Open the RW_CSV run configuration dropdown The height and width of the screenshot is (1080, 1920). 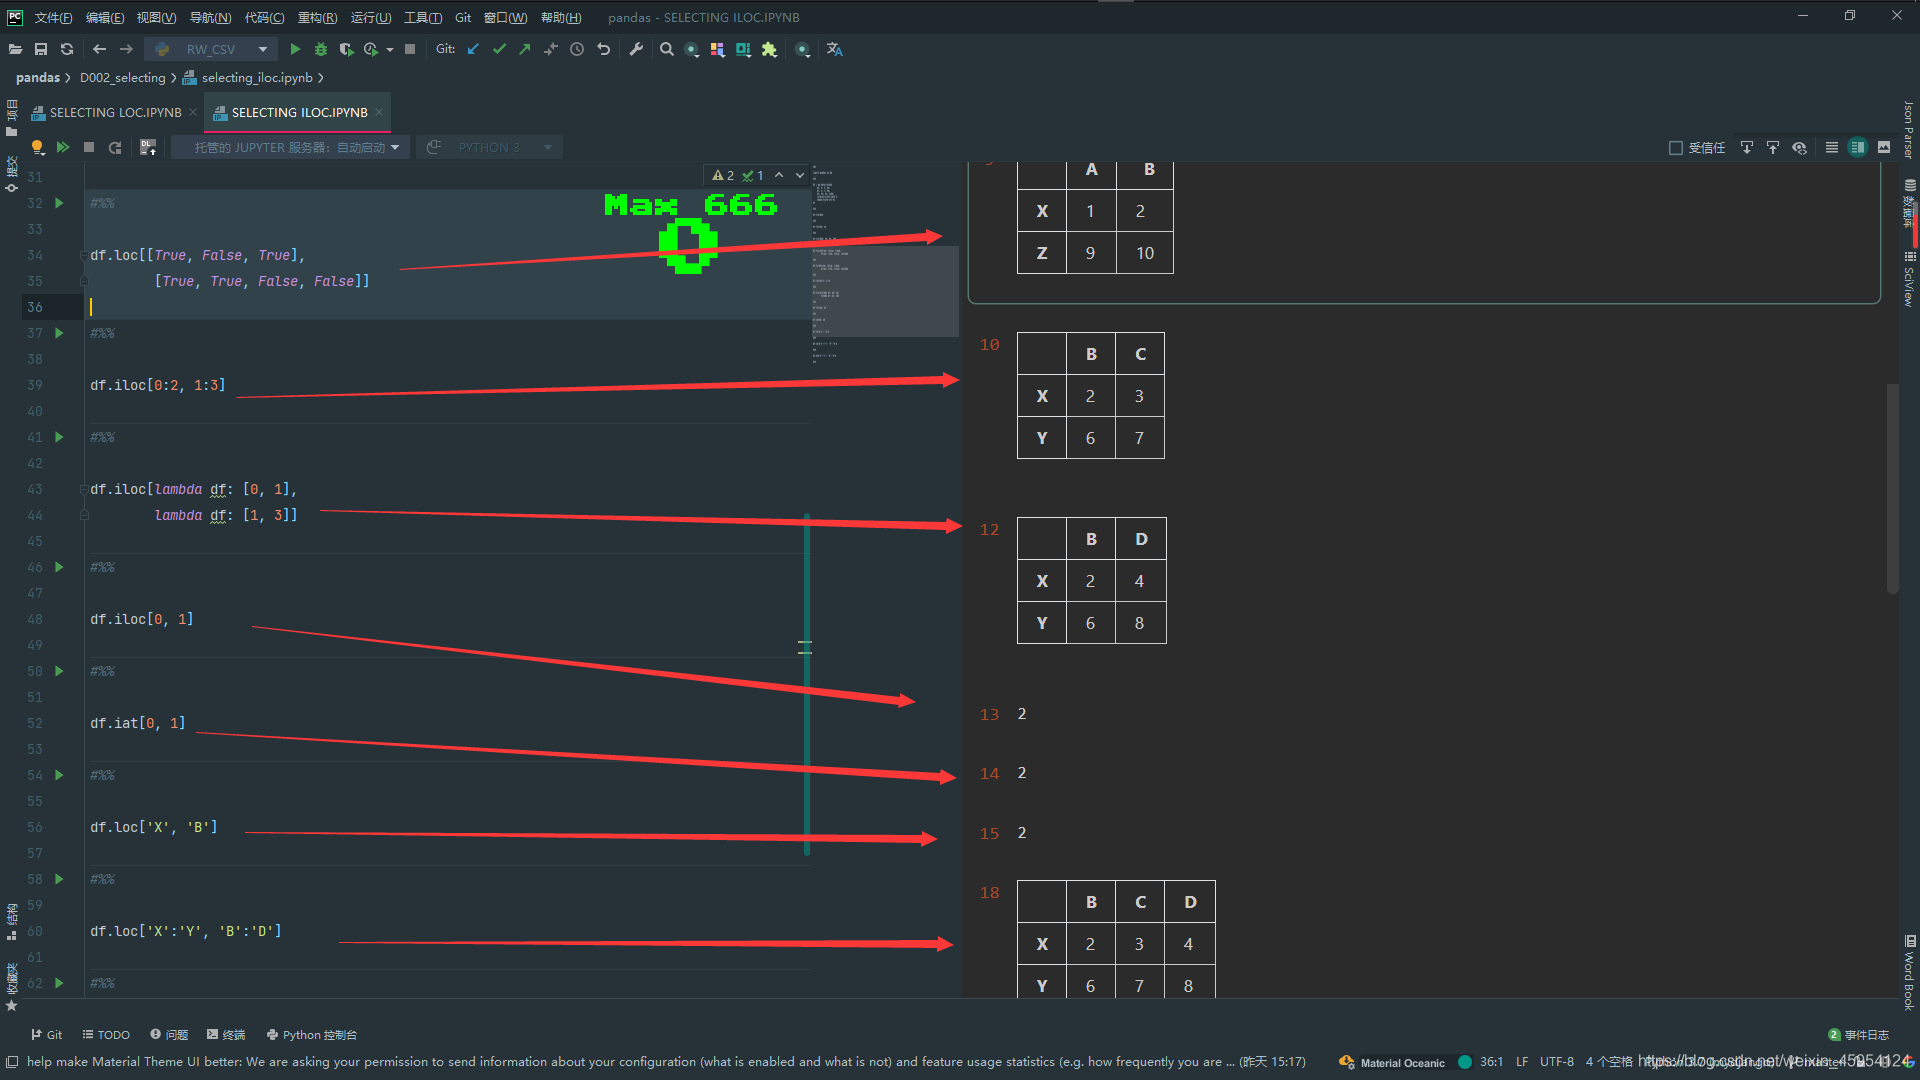(x=211, y=49)
